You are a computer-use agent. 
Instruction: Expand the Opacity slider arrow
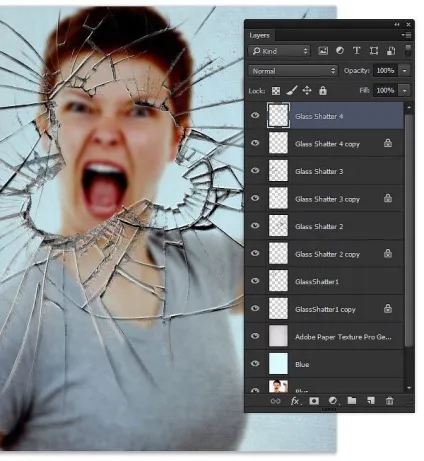(x=405, y=71)
